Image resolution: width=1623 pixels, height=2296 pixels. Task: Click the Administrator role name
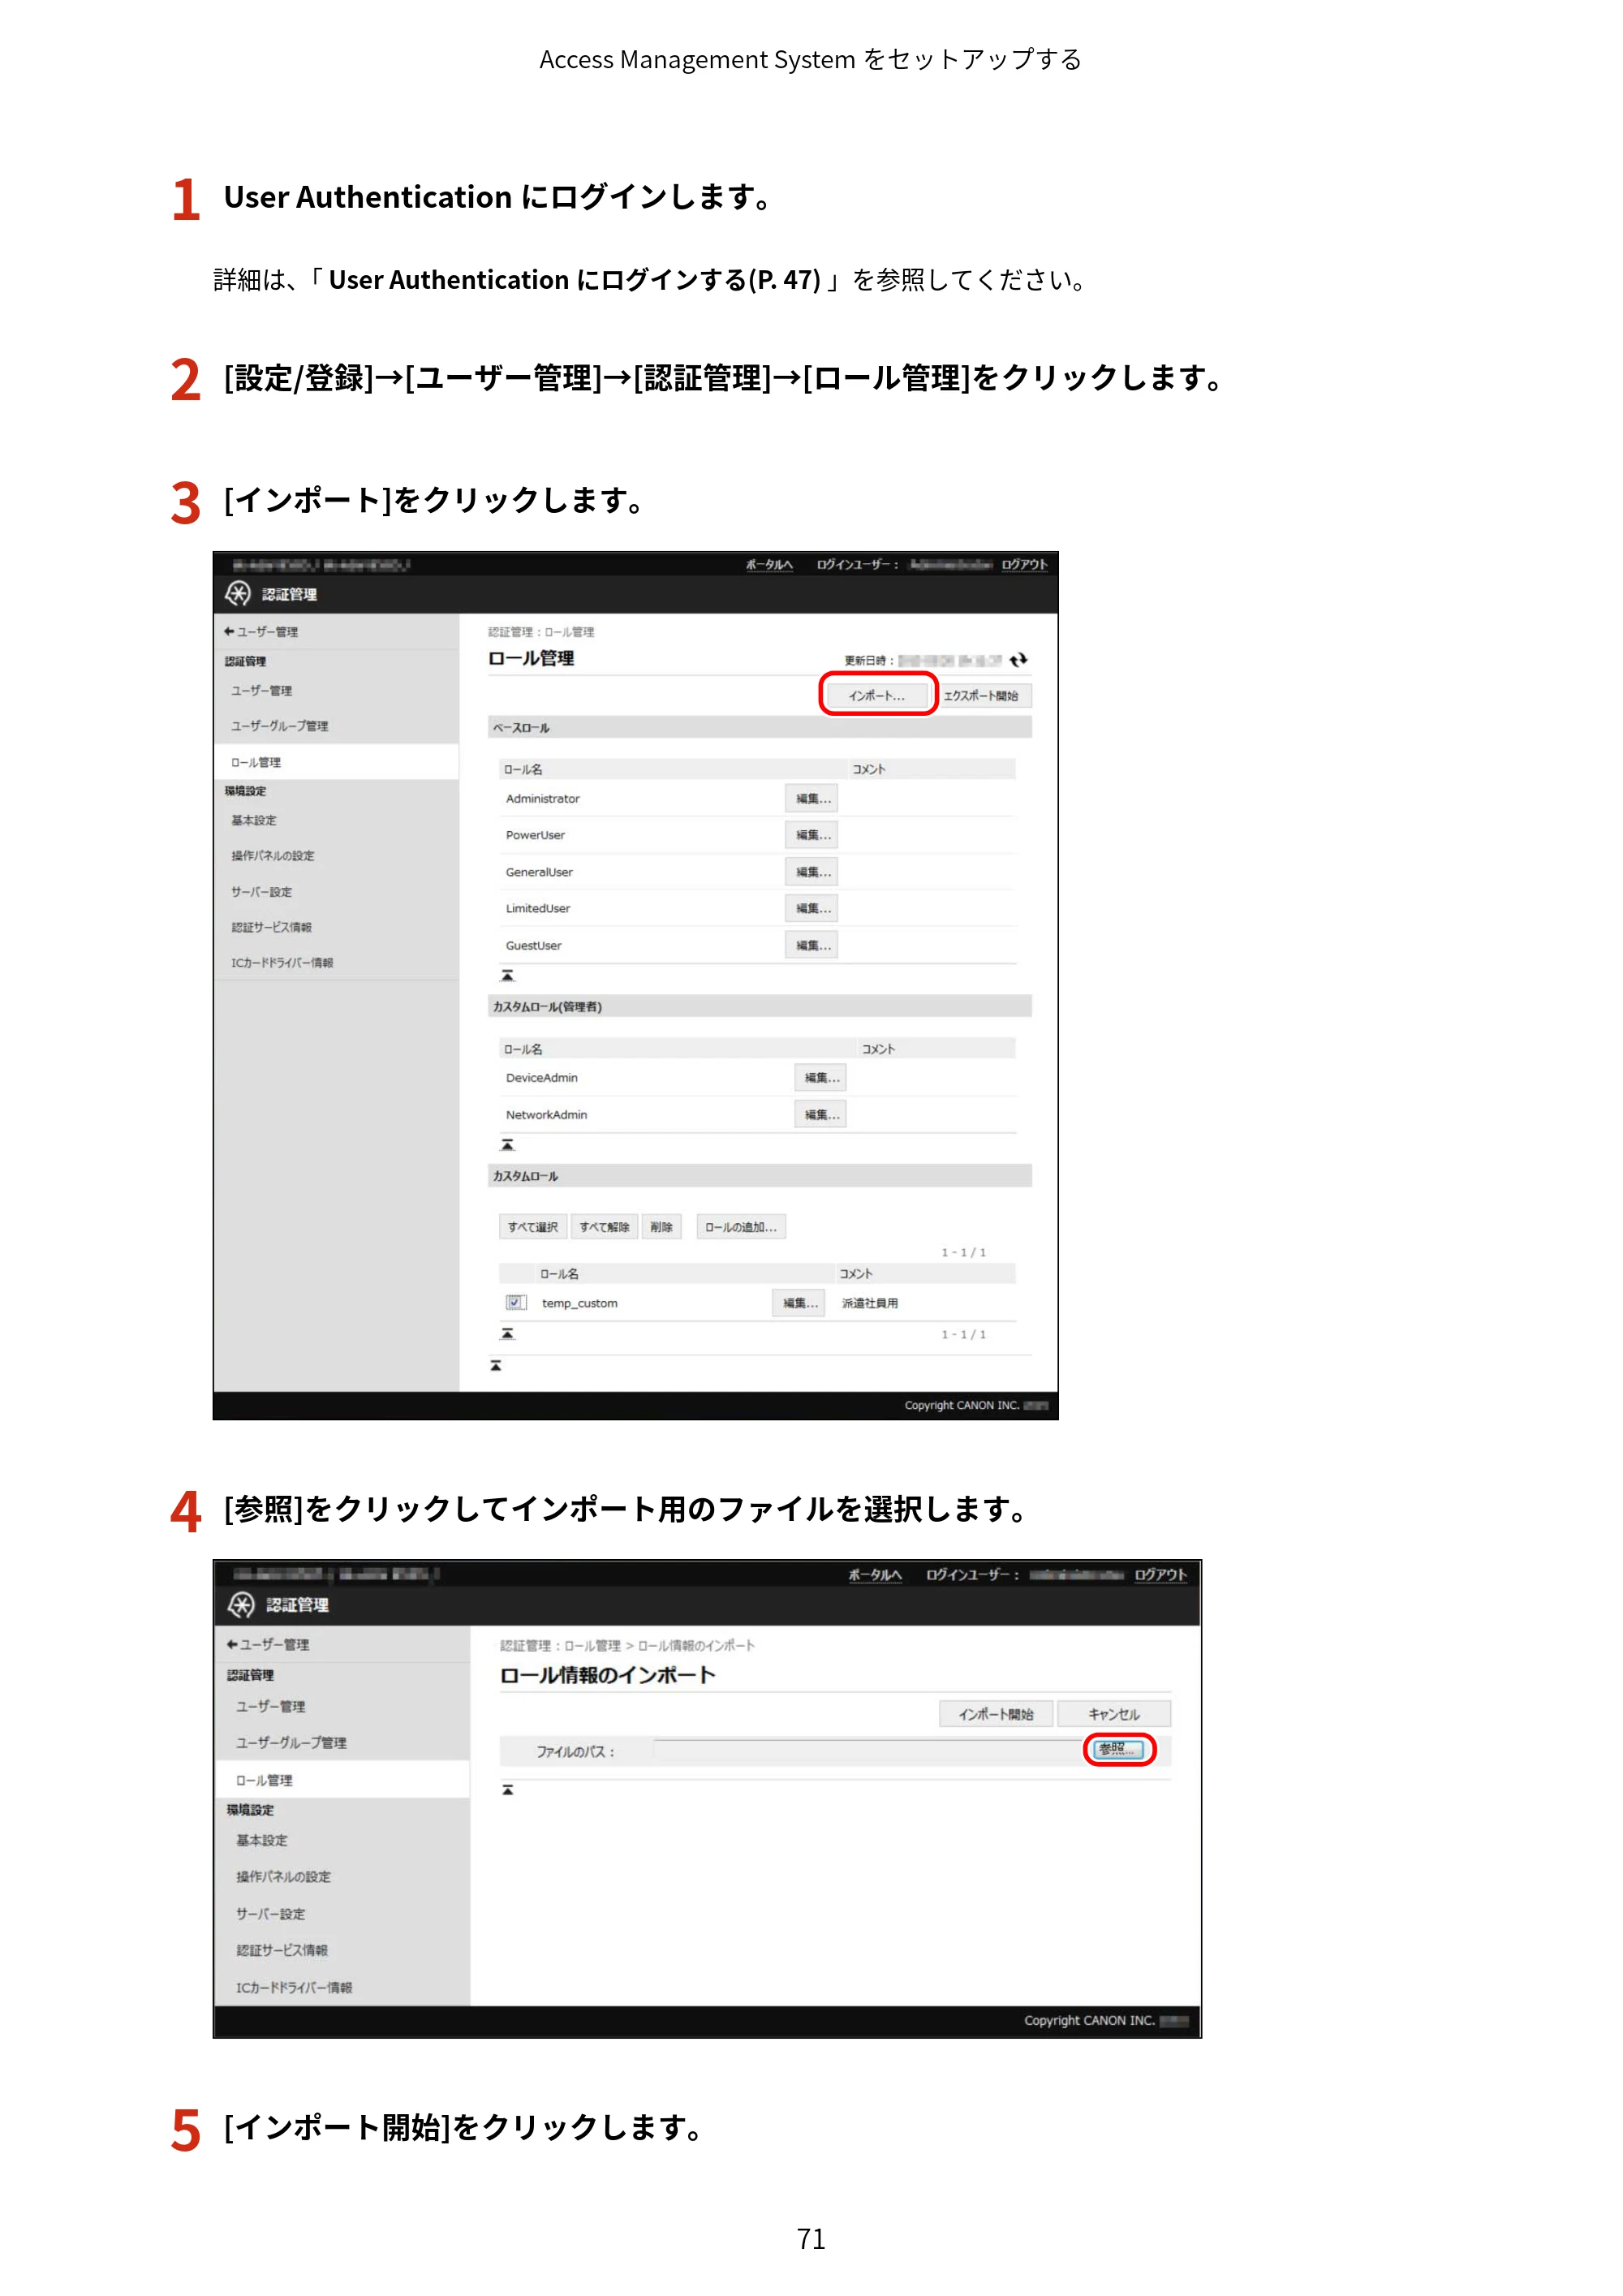tap(543, 799)
